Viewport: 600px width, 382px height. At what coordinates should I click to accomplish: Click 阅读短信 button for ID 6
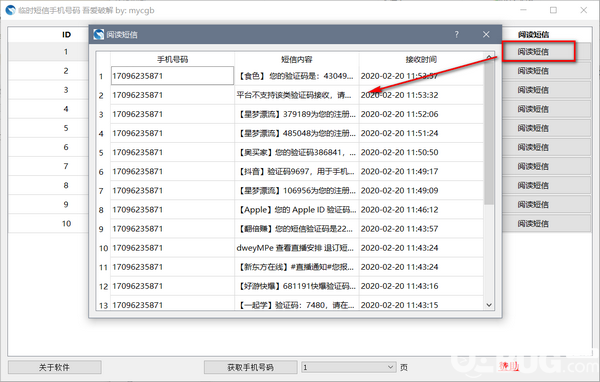click(x=546, y=147)
